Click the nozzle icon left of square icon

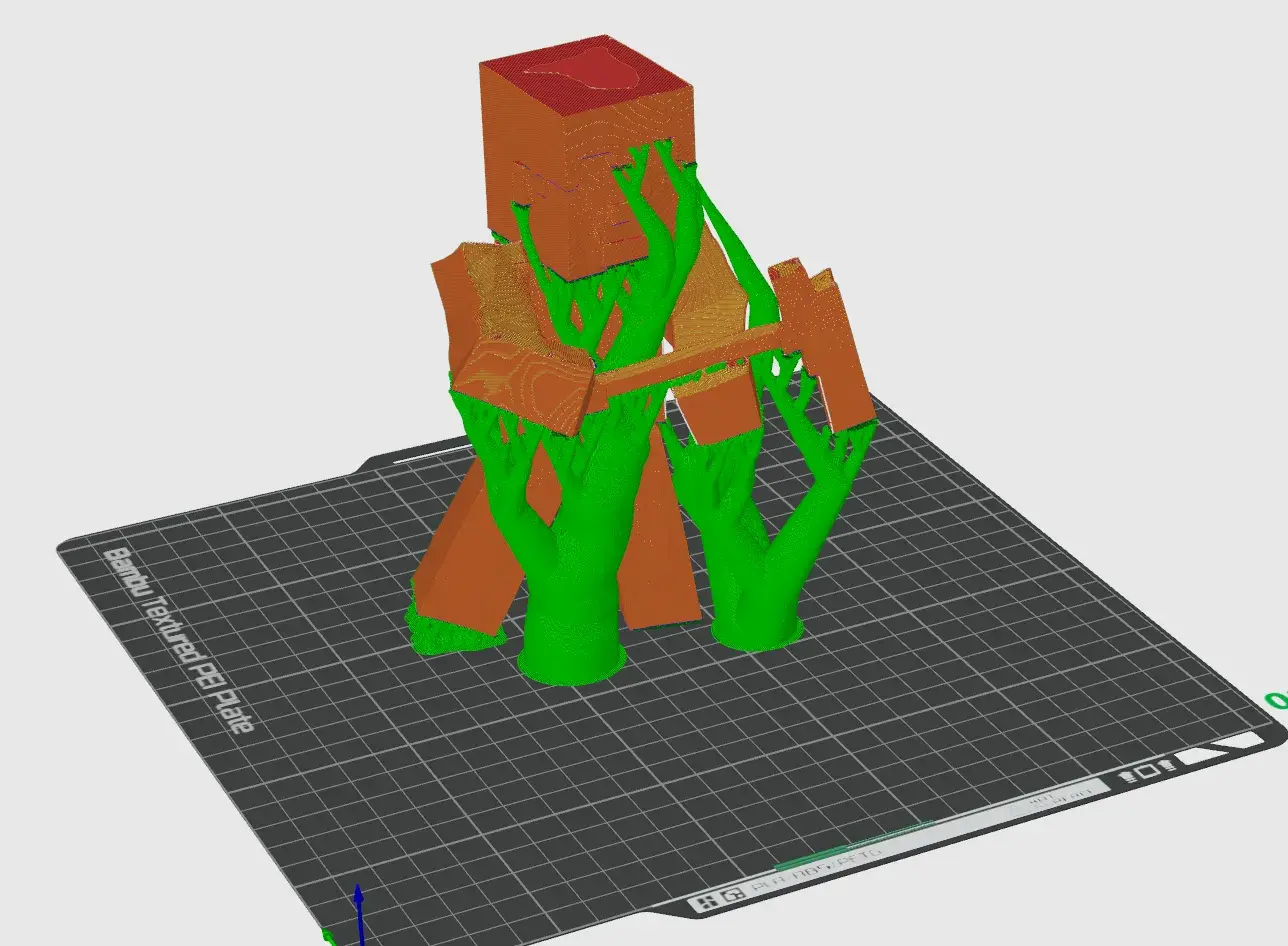click(1128, 775)
